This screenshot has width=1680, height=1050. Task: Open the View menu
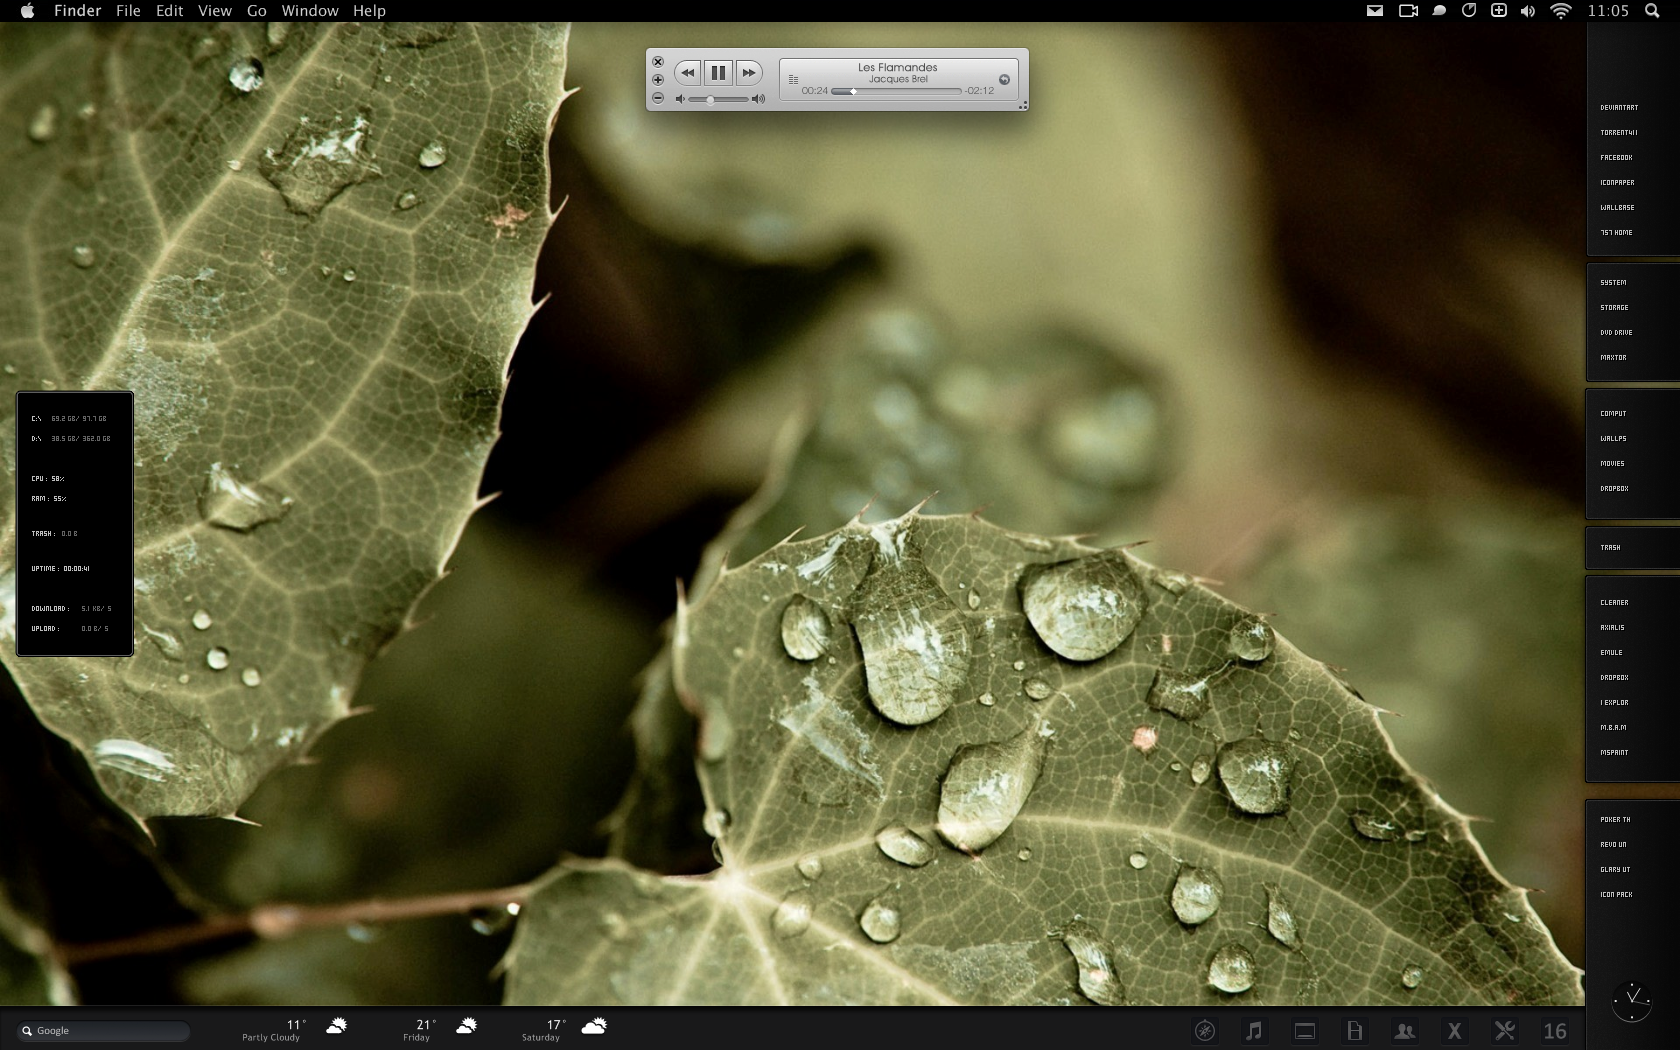214,11
